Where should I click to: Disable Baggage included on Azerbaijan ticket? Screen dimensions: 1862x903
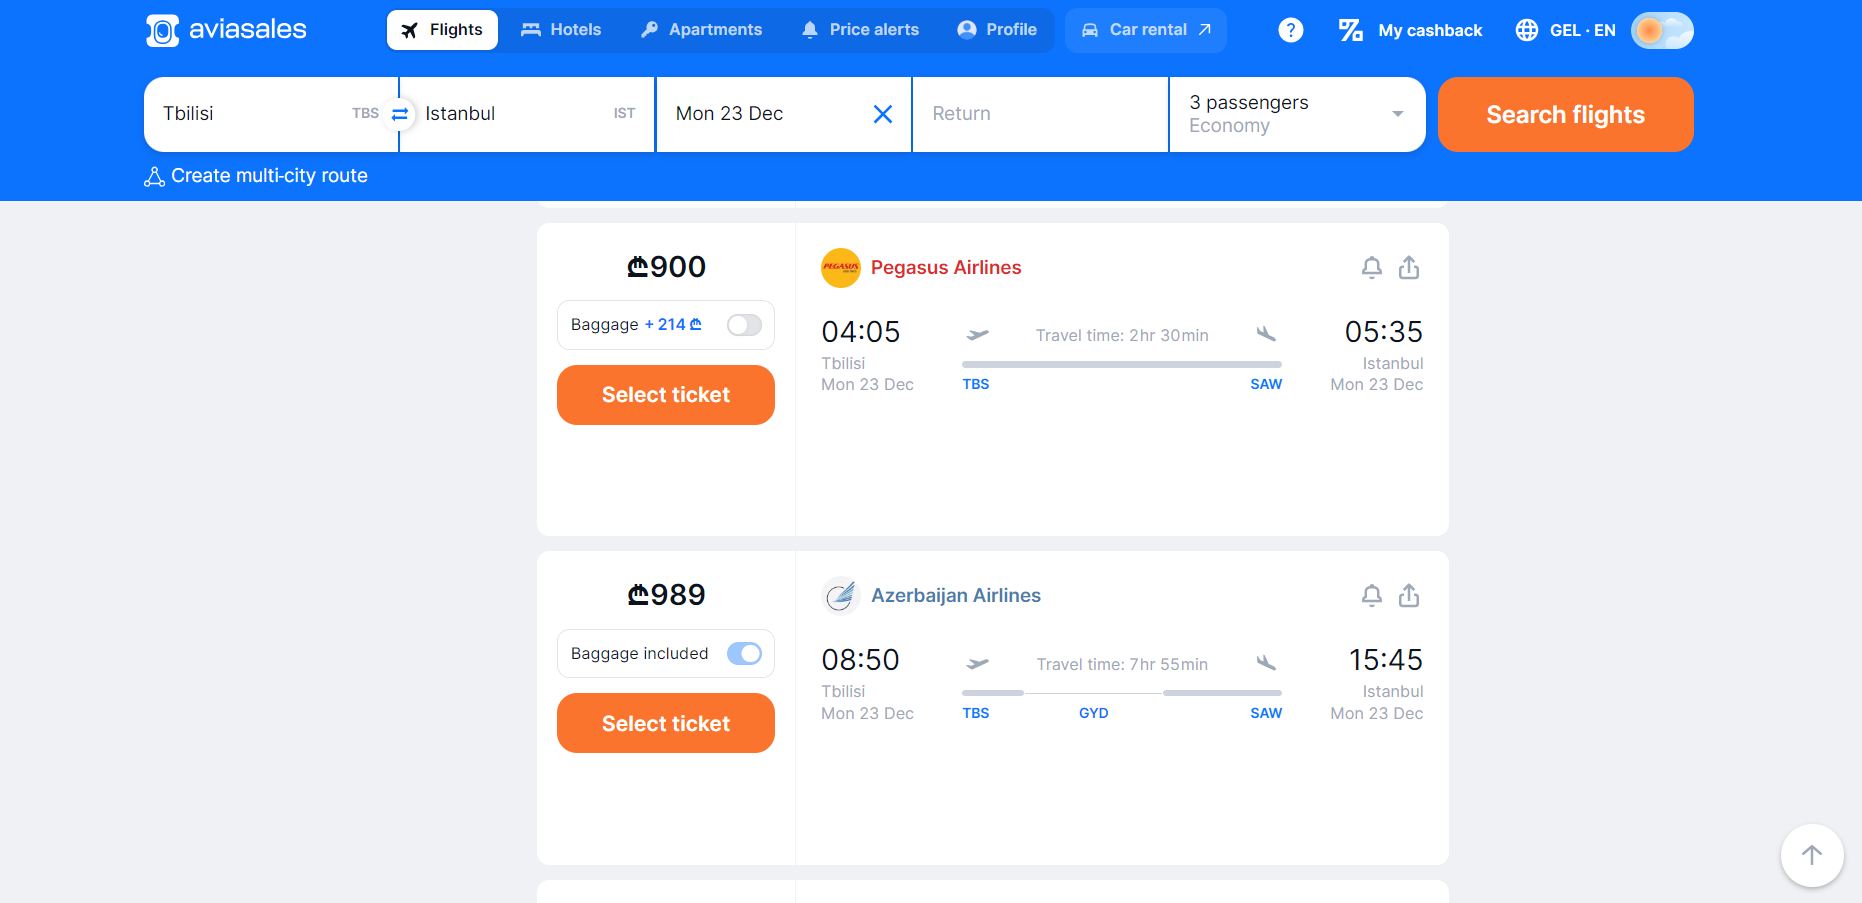pos(744,653)
